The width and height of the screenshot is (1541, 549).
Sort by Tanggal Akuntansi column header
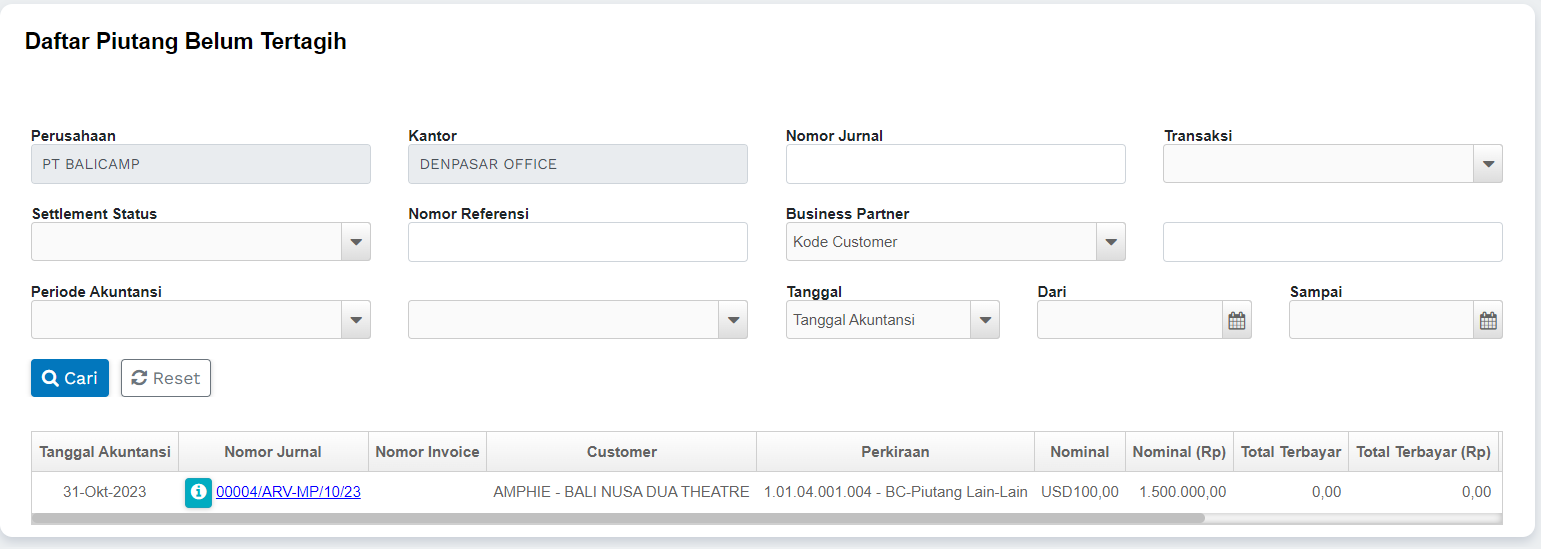point(105,452)
